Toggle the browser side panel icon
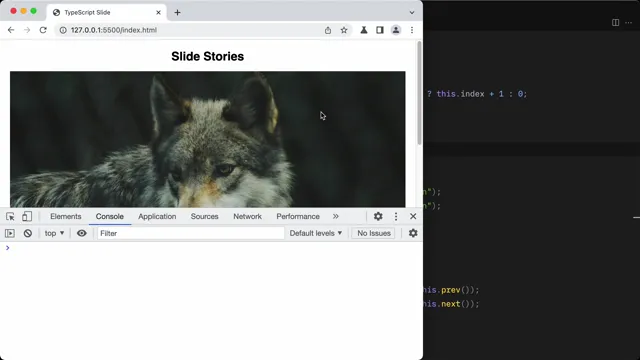Image resolution: width=640 pixels, height=360 pixels. click(380, 30)
